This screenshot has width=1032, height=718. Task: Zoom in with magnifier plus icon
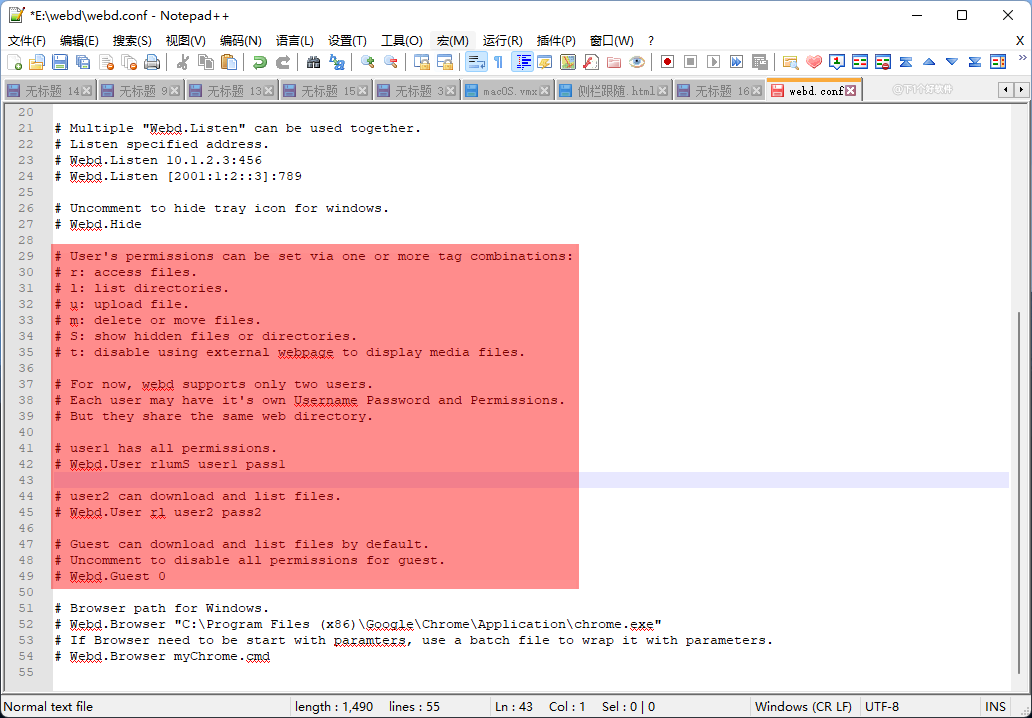click(x=368, y=63)
